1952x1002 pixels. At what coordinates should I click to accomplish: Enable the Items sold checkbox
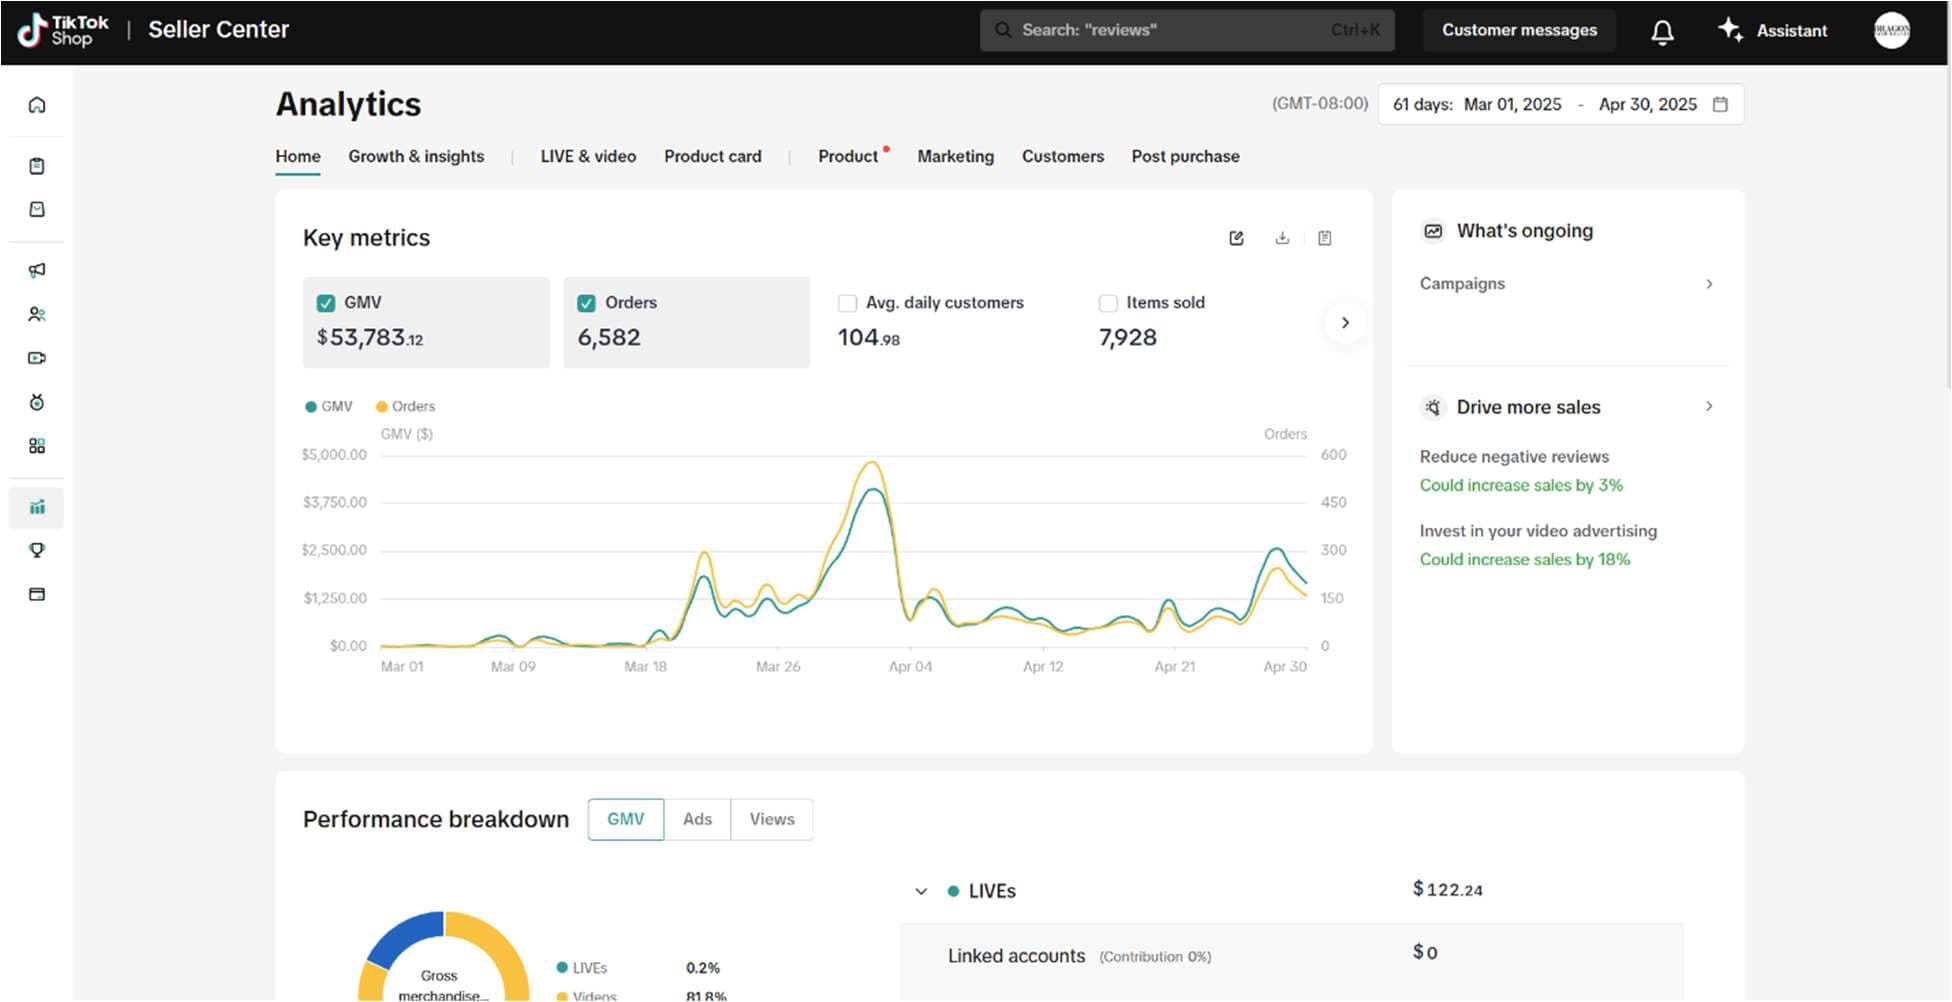1108,303
